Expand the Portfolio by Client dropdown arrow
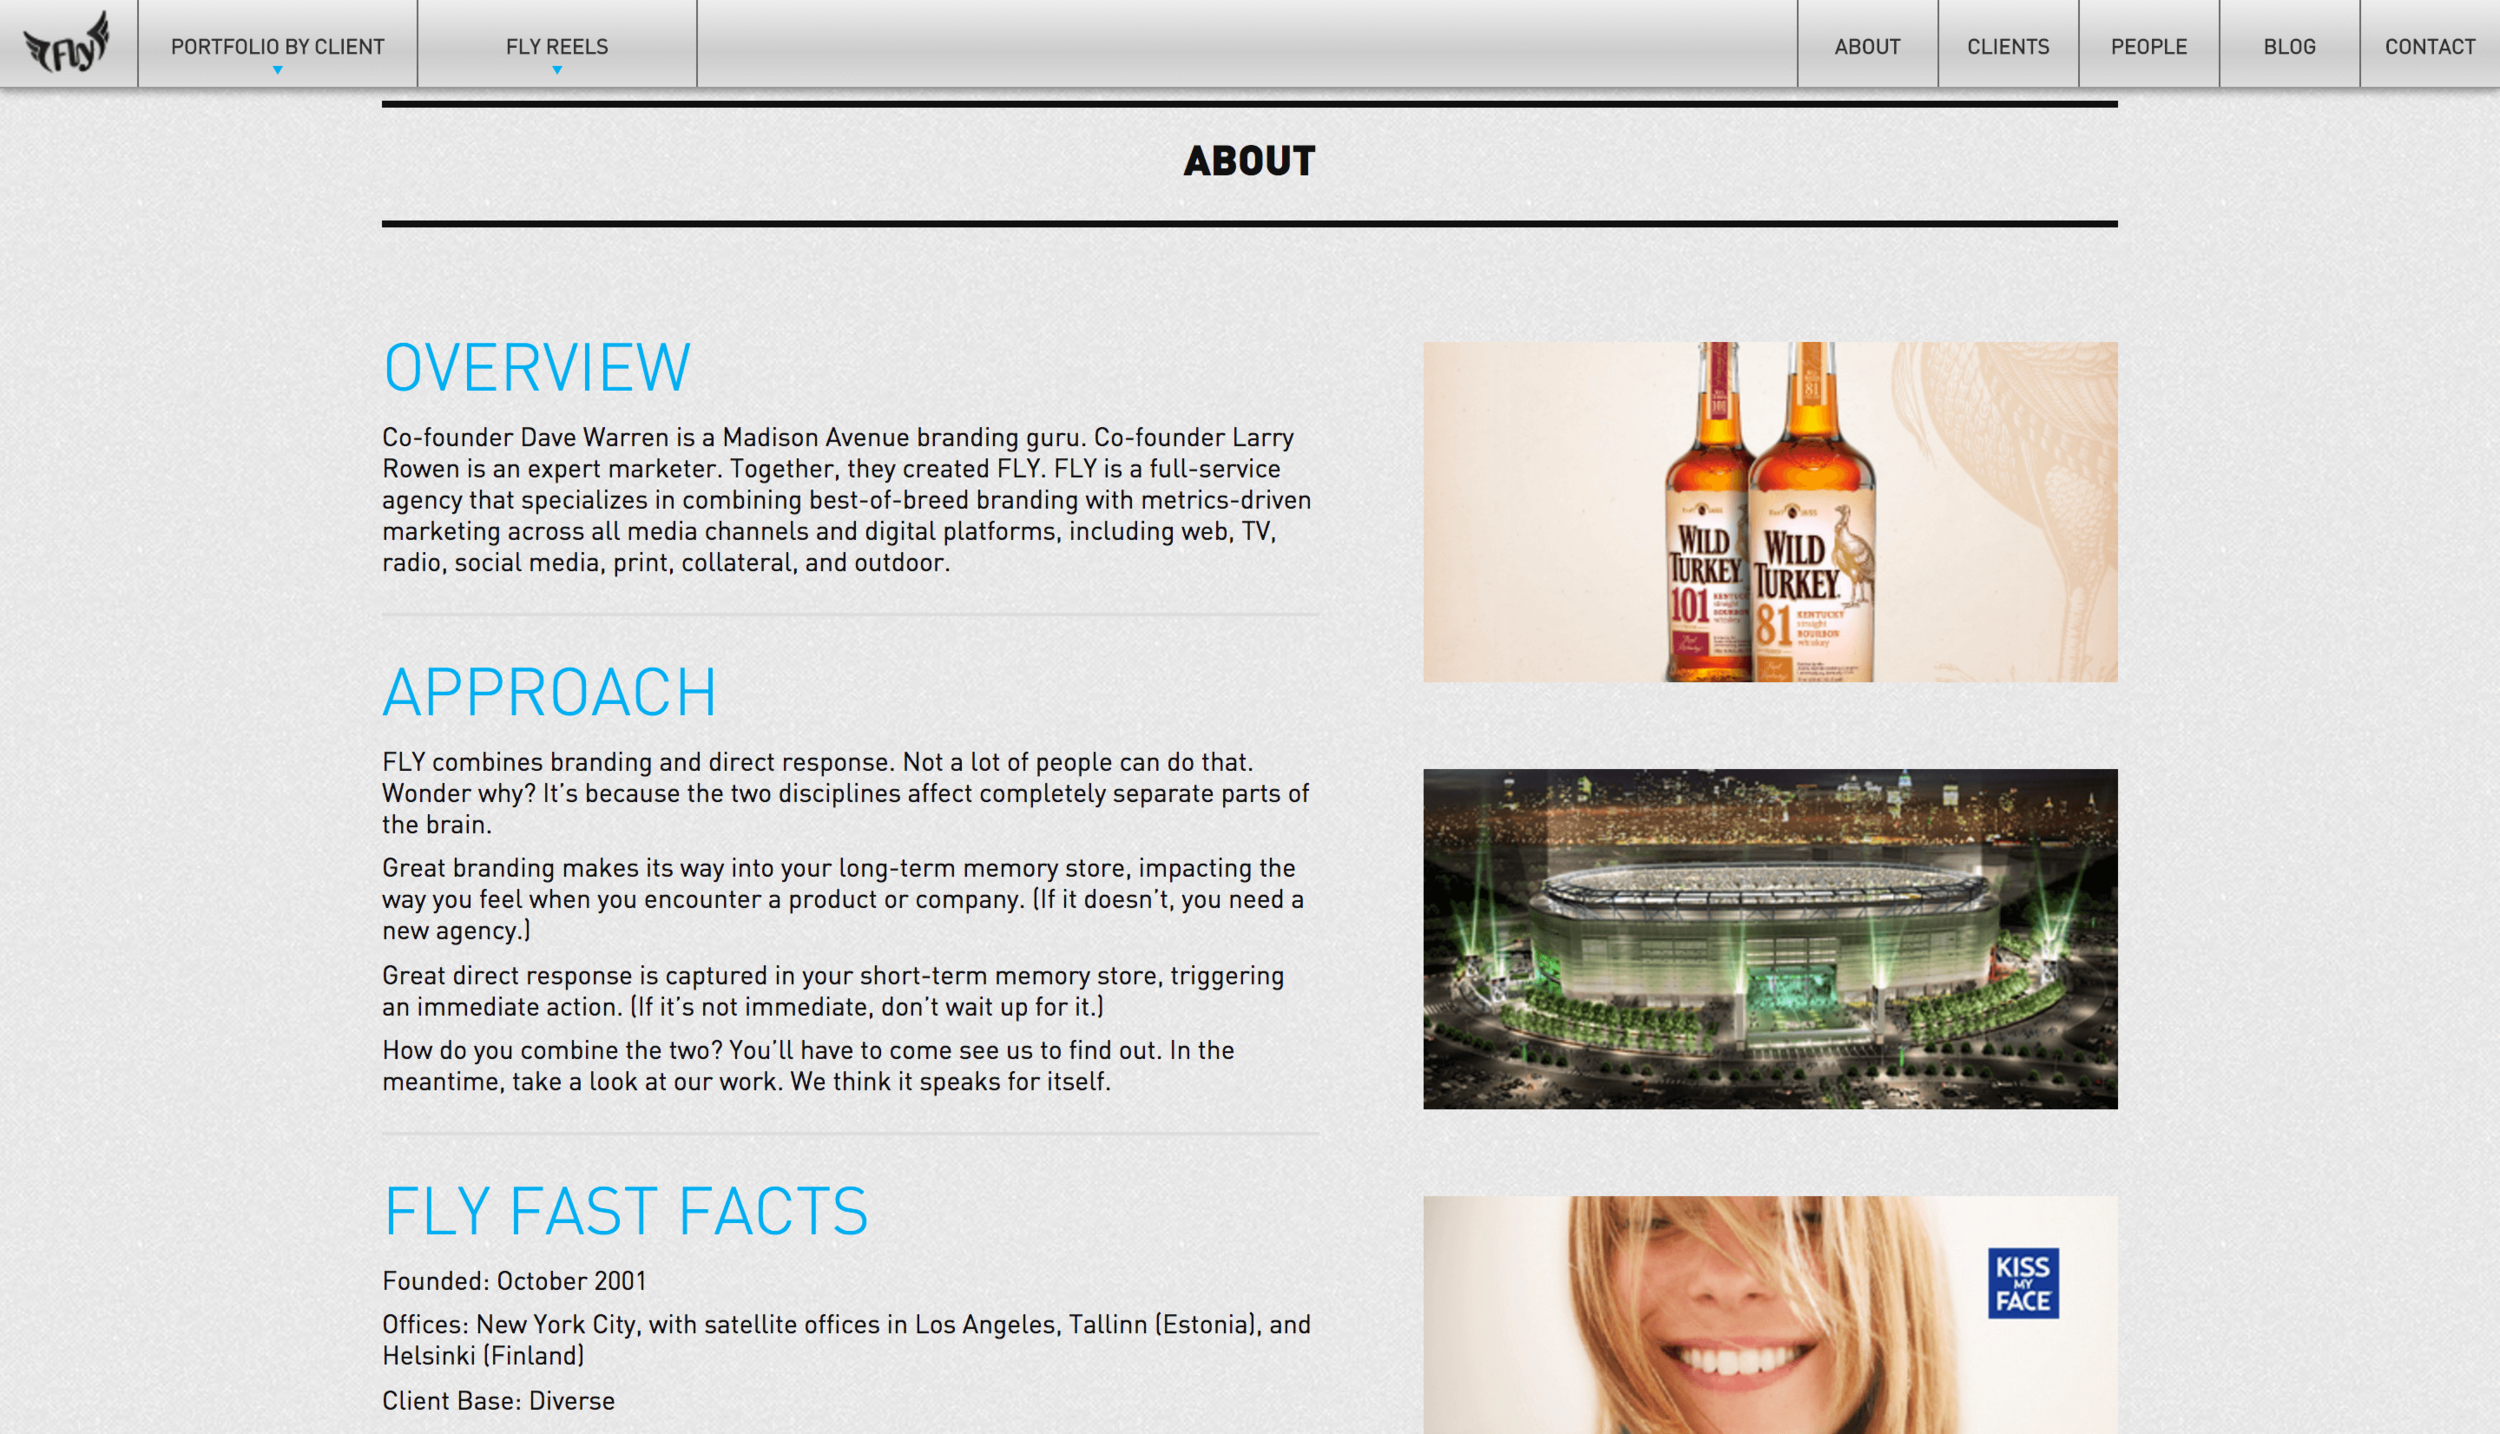 pos(278,70)
